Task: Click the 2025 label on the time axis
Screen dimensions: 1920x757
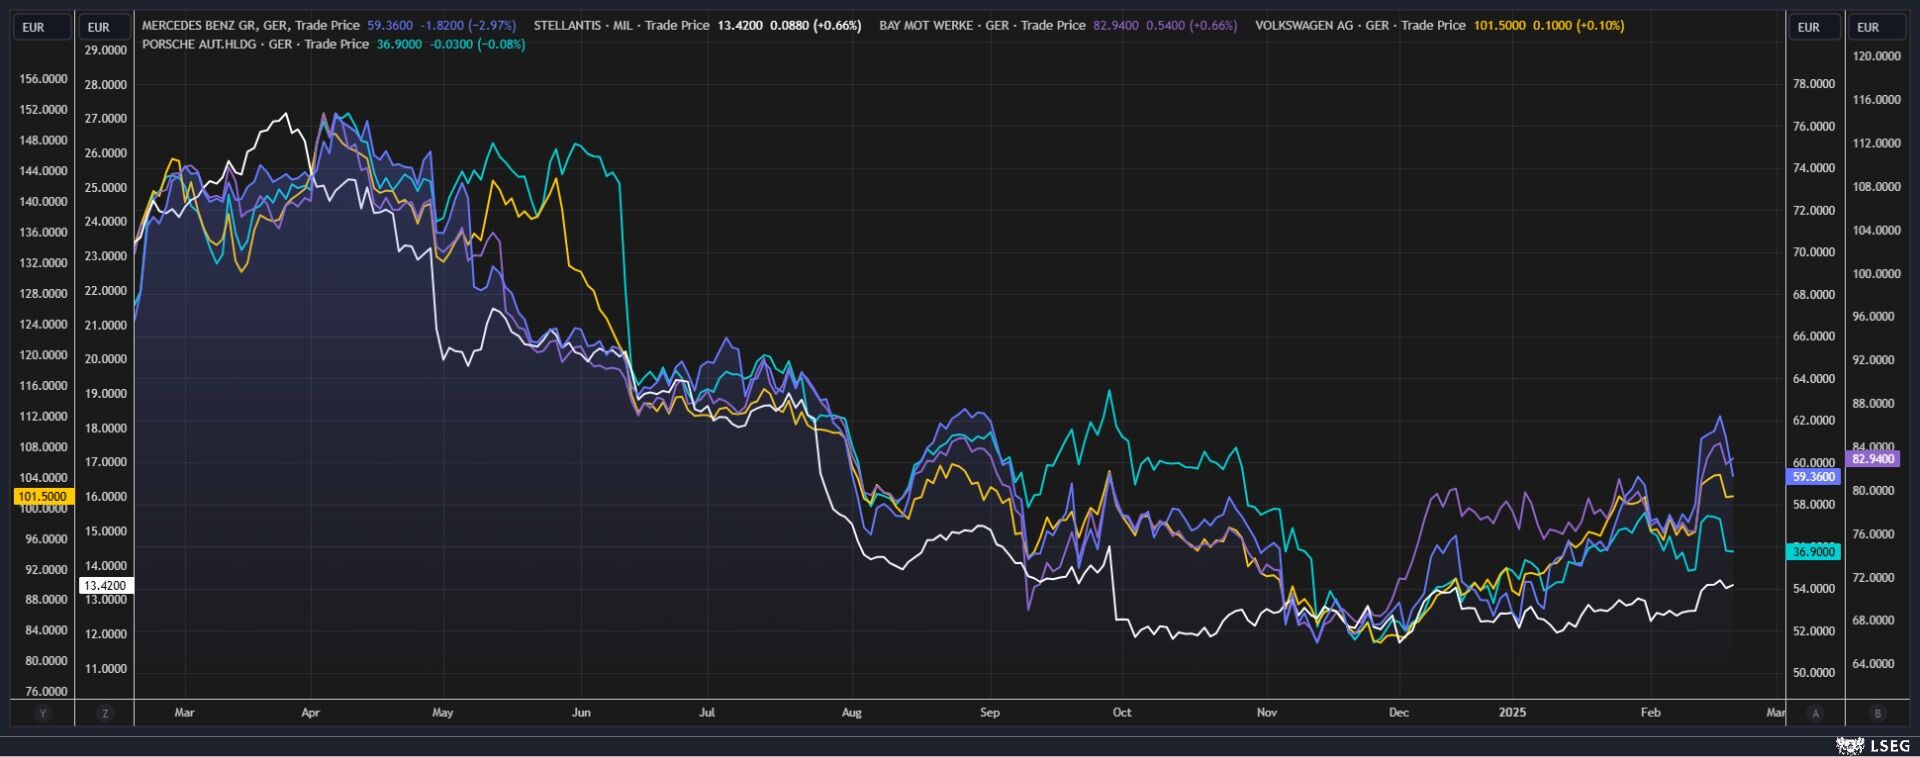Action: pyautogui.click(x=1512, y=713)
